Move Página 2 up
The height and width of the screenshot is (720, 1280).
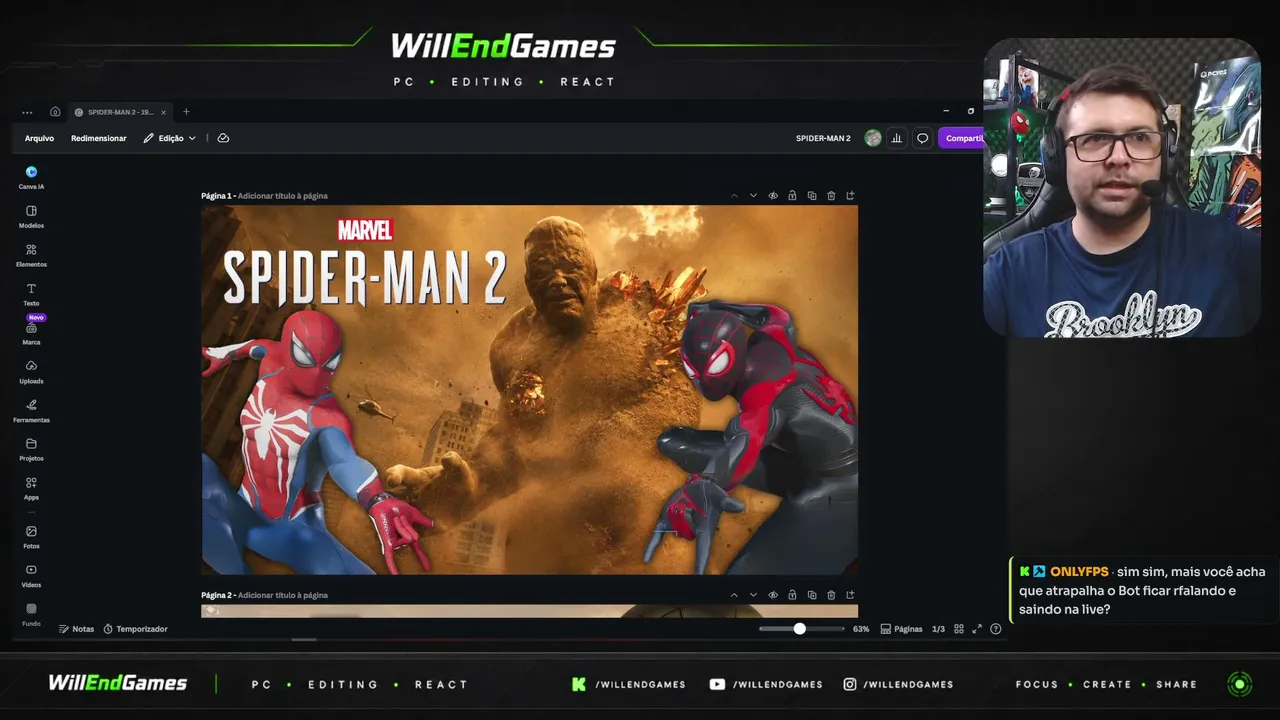pyautogui.click(x=734, y=595)
